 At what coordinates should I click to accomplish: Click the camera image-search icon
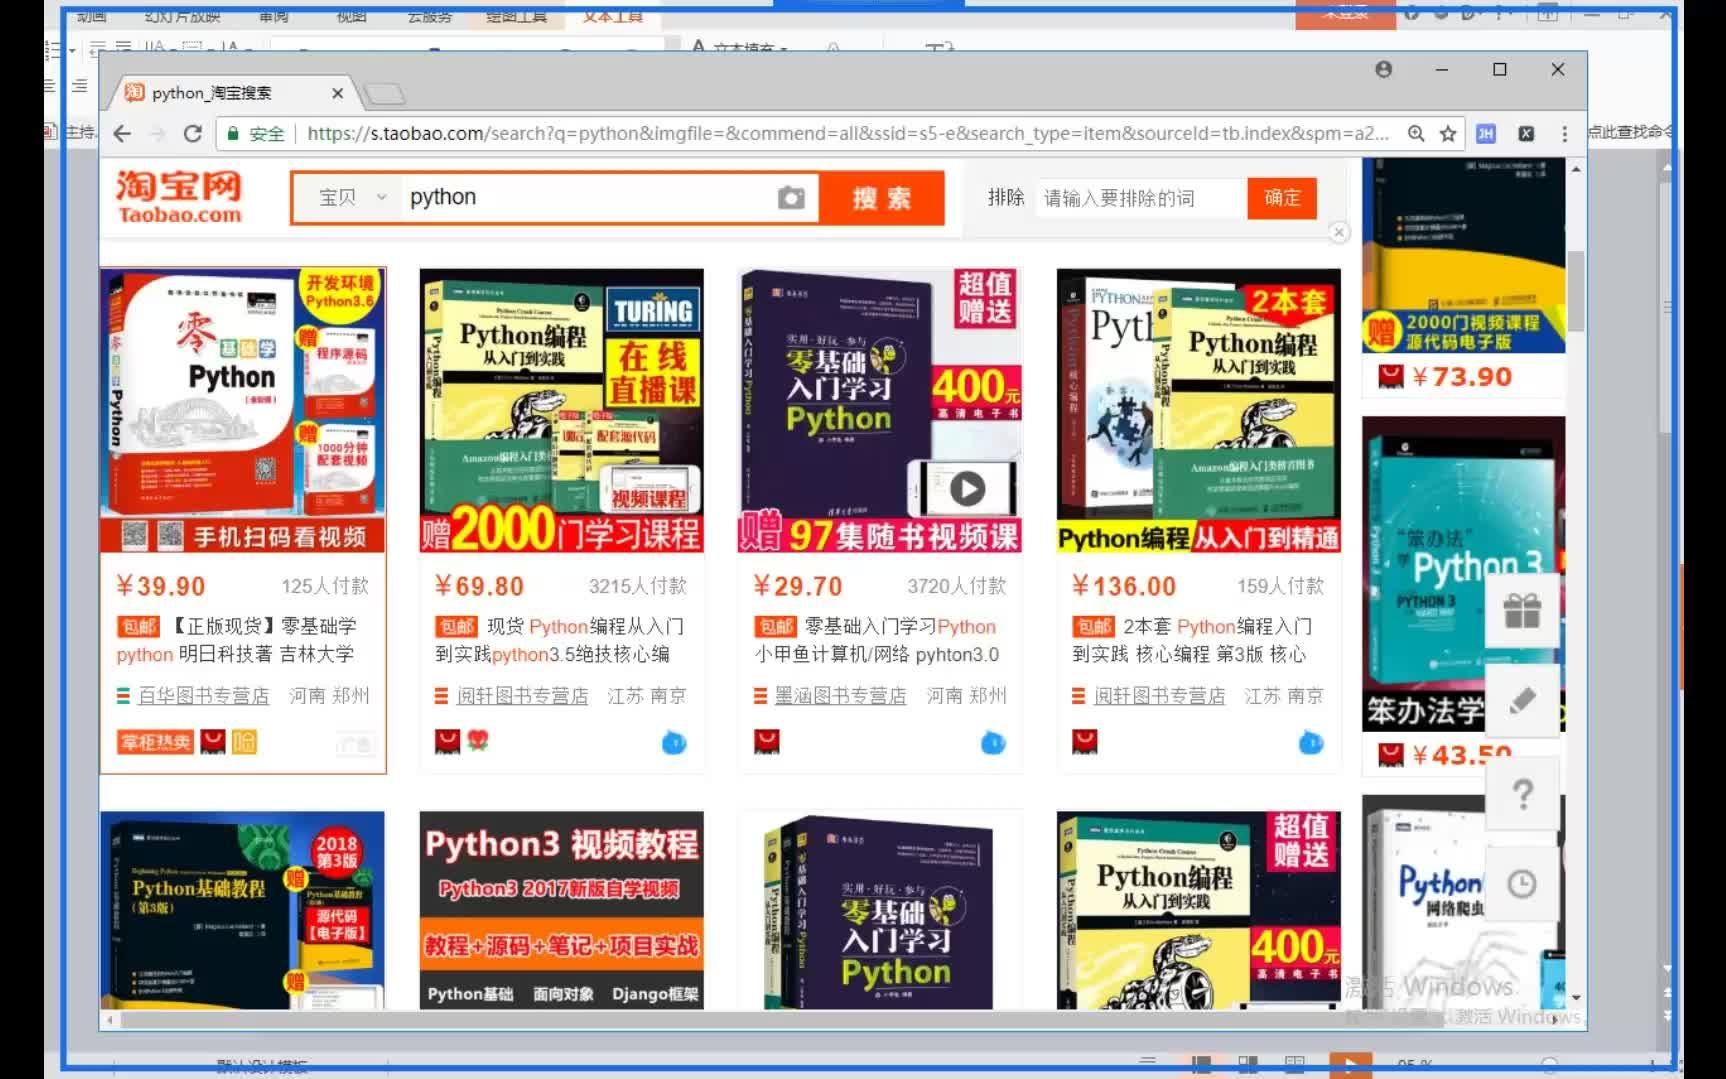[x=791, y=198]
